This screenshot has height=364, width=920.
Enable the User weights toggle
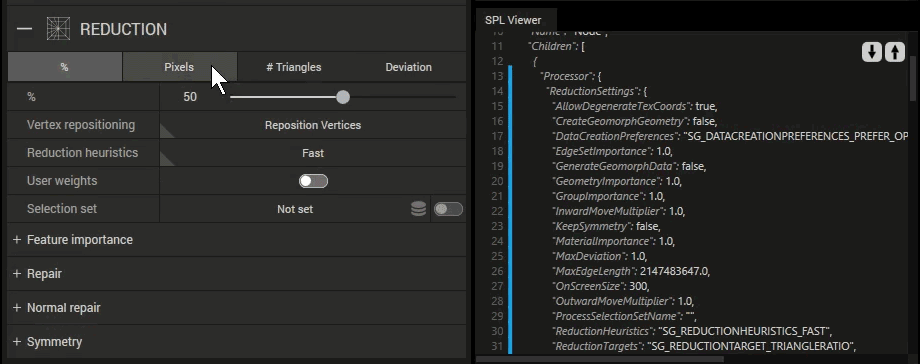[313, 181]
